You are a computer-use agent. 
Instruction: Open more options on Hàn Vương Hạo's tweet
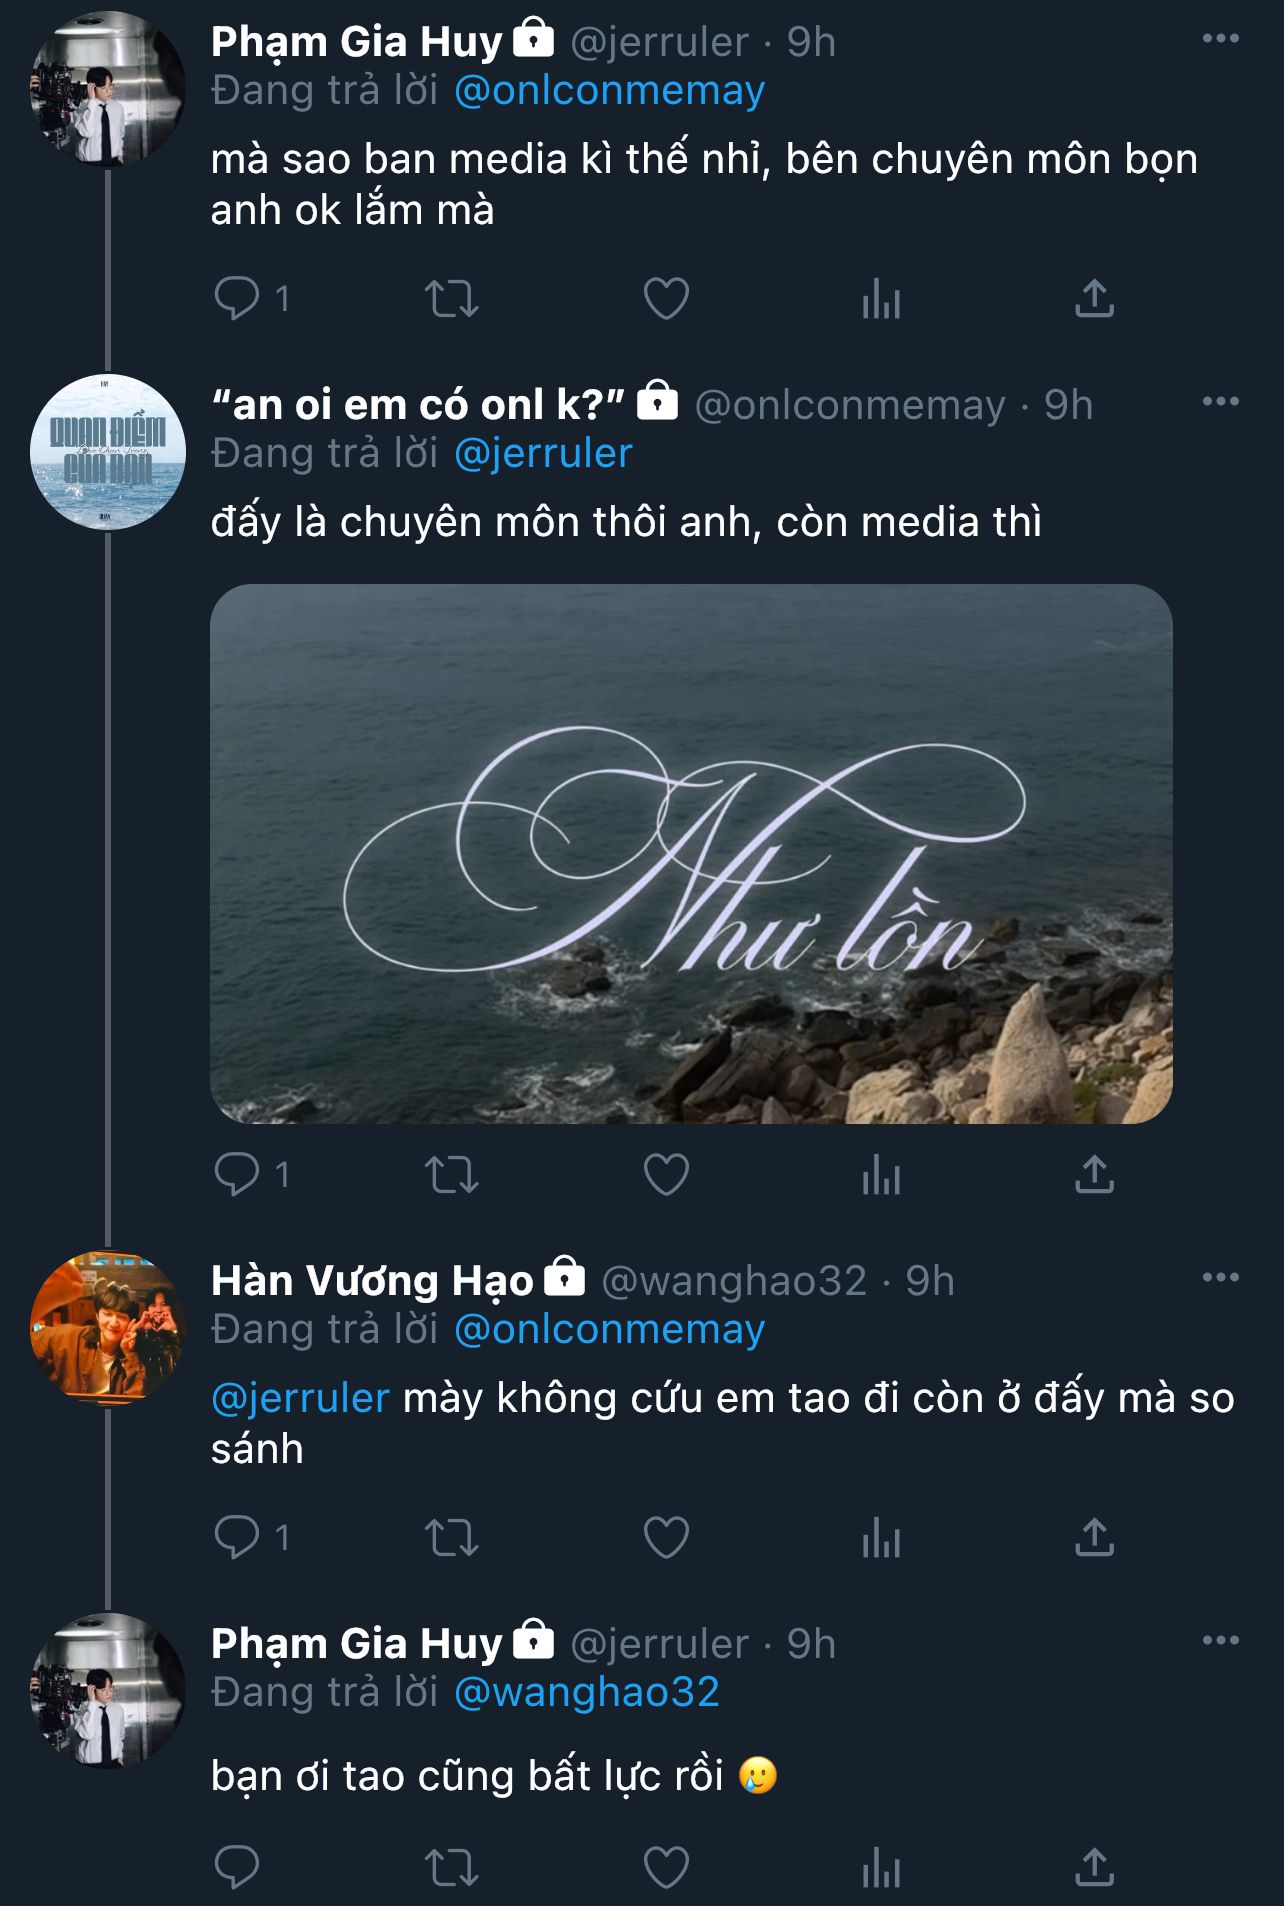[x=1220, y=1278]
